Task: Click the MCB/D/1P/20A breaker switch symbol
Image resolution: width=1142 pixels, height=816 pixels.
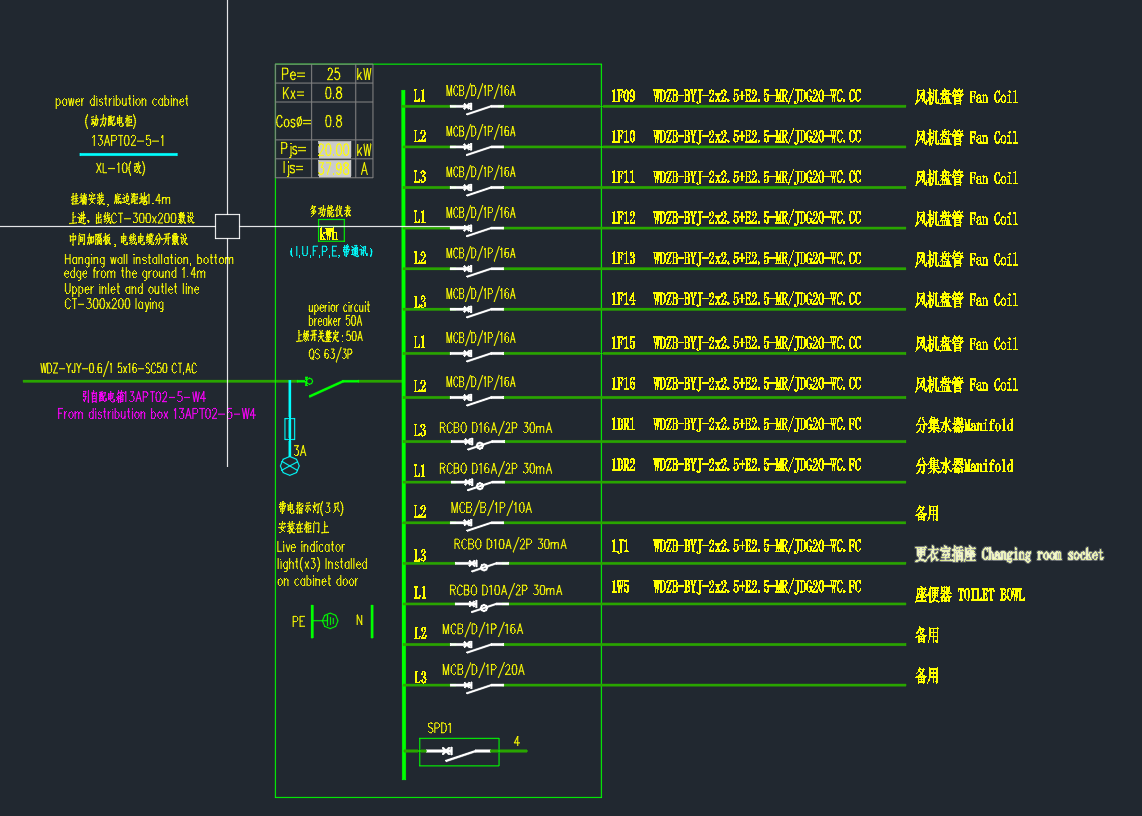Action: click(476, 686)
